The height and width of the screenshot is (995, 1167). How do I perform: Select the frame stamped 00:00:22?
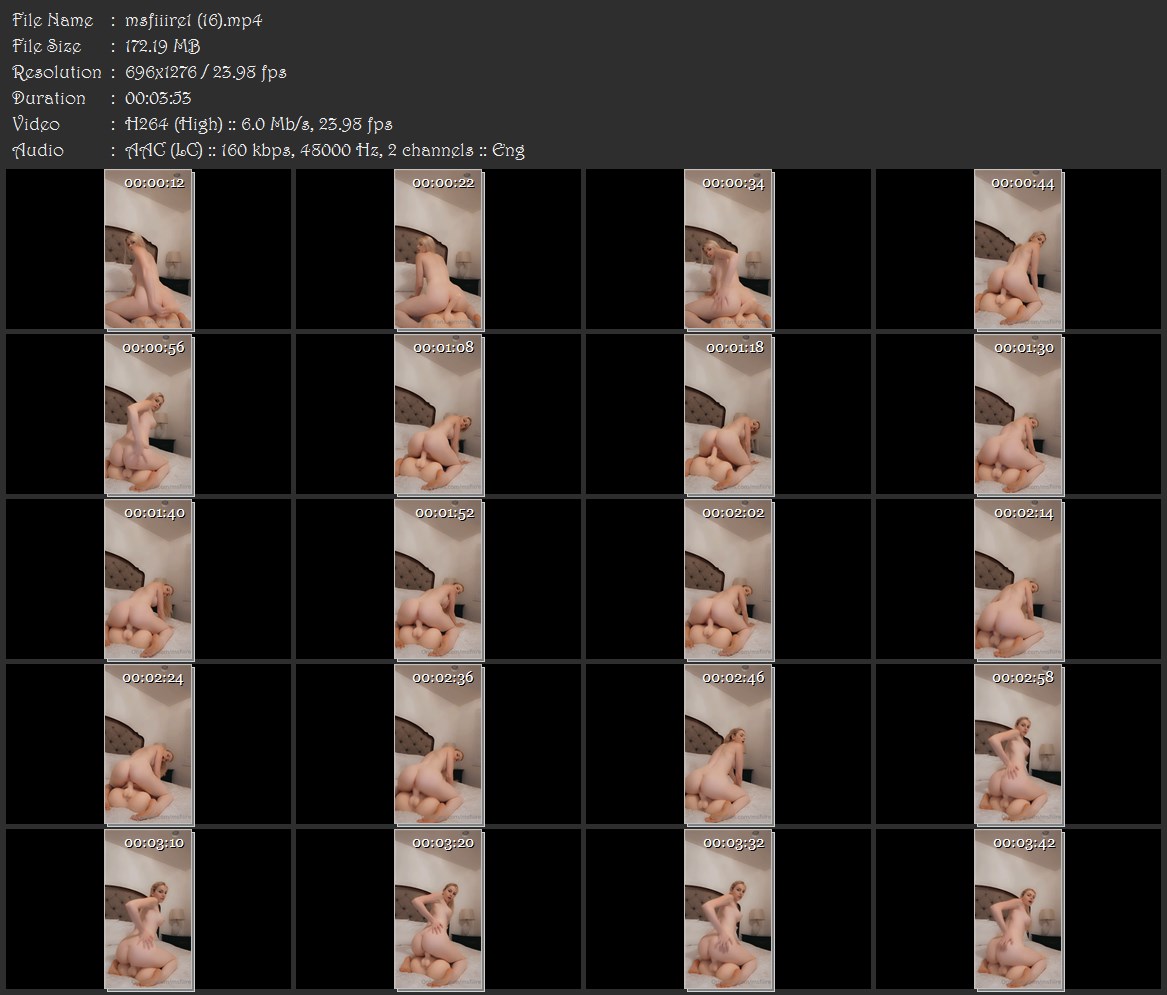pyautogui.click(x=439, y=249)
